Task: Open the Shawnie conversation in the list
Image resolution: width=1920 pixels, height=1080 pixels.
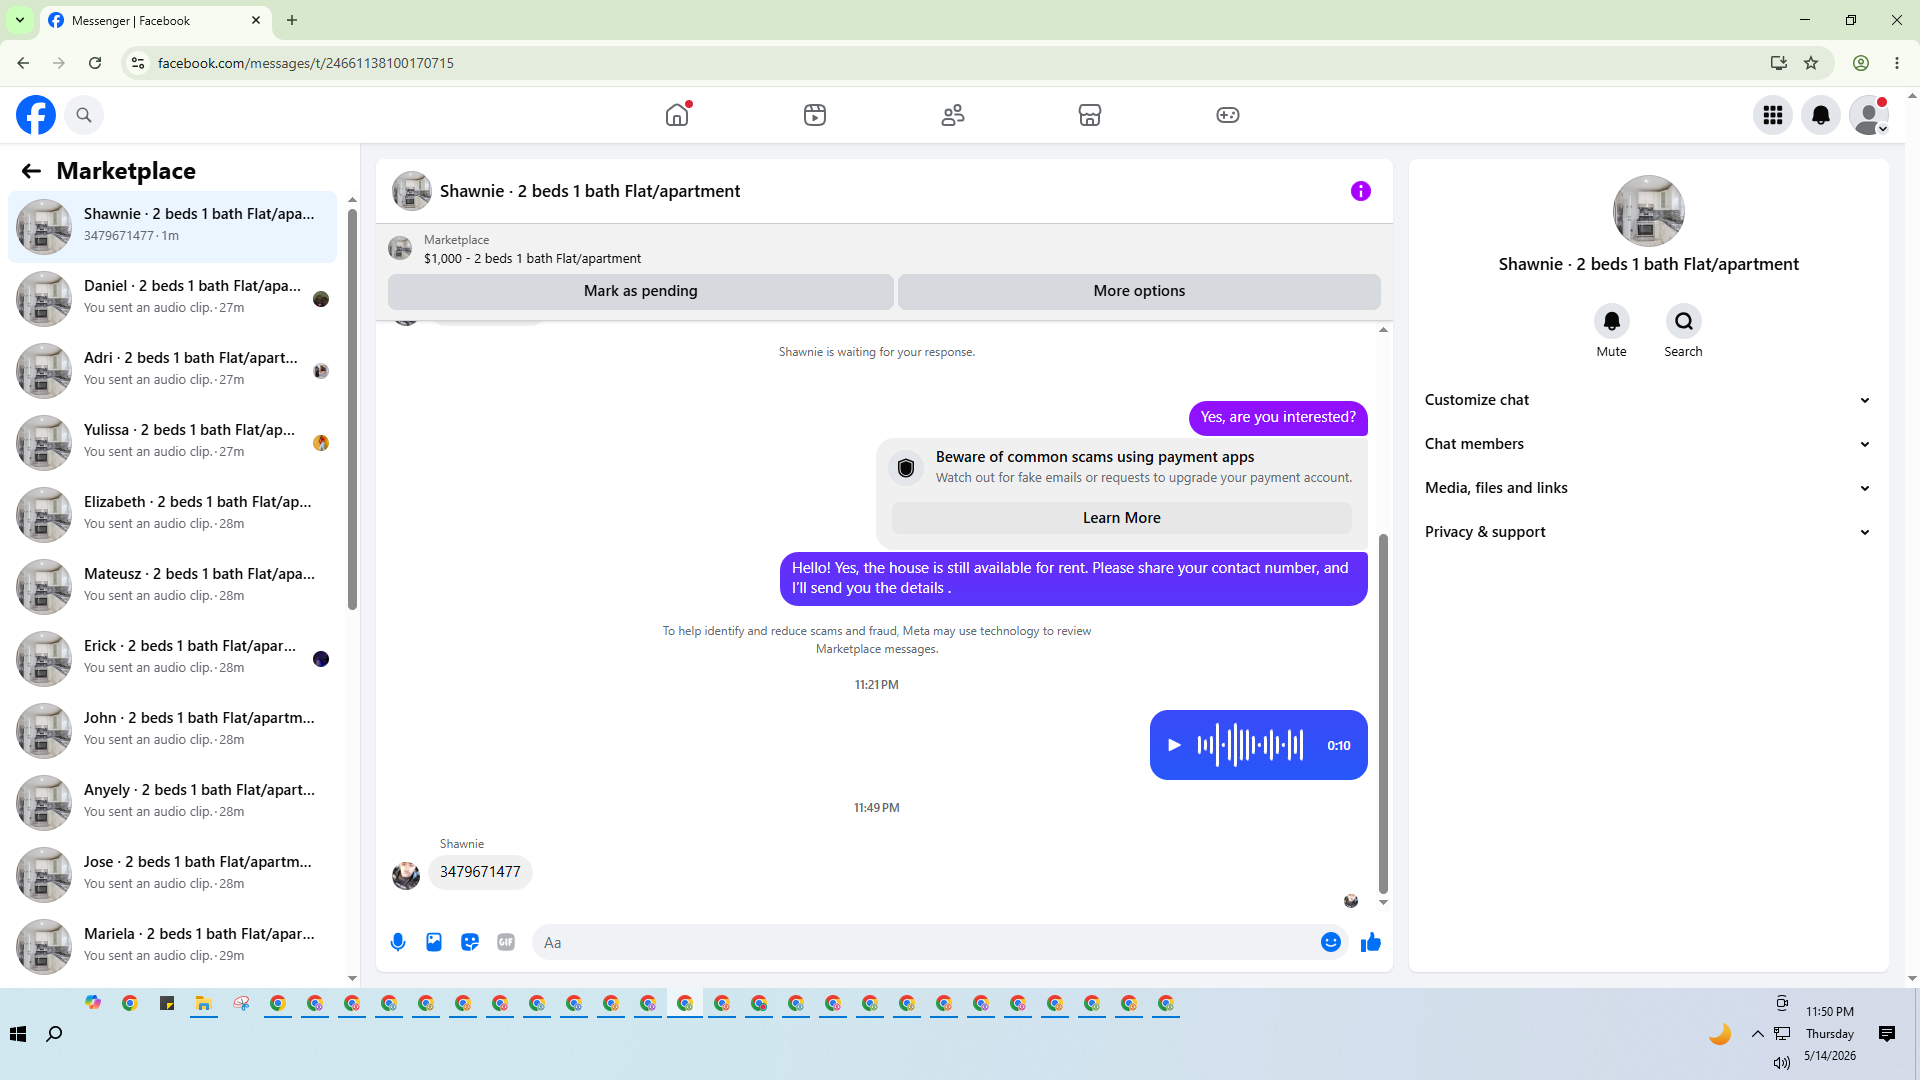Action: [x=172, y=227]
